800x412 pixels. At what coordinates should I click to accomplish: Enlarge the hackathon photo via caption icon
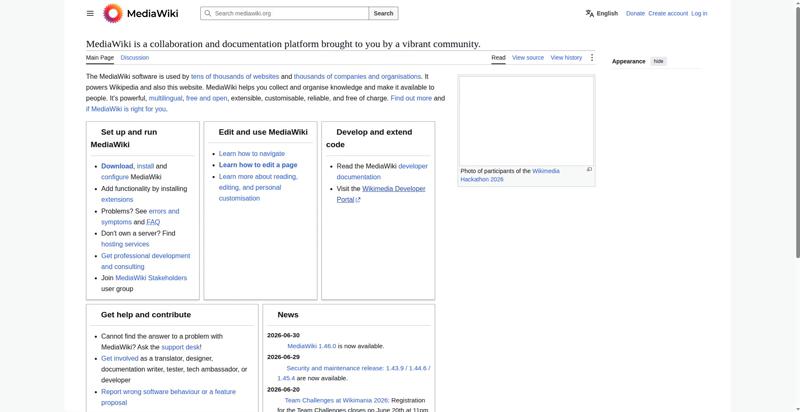(x=589, y=169)
